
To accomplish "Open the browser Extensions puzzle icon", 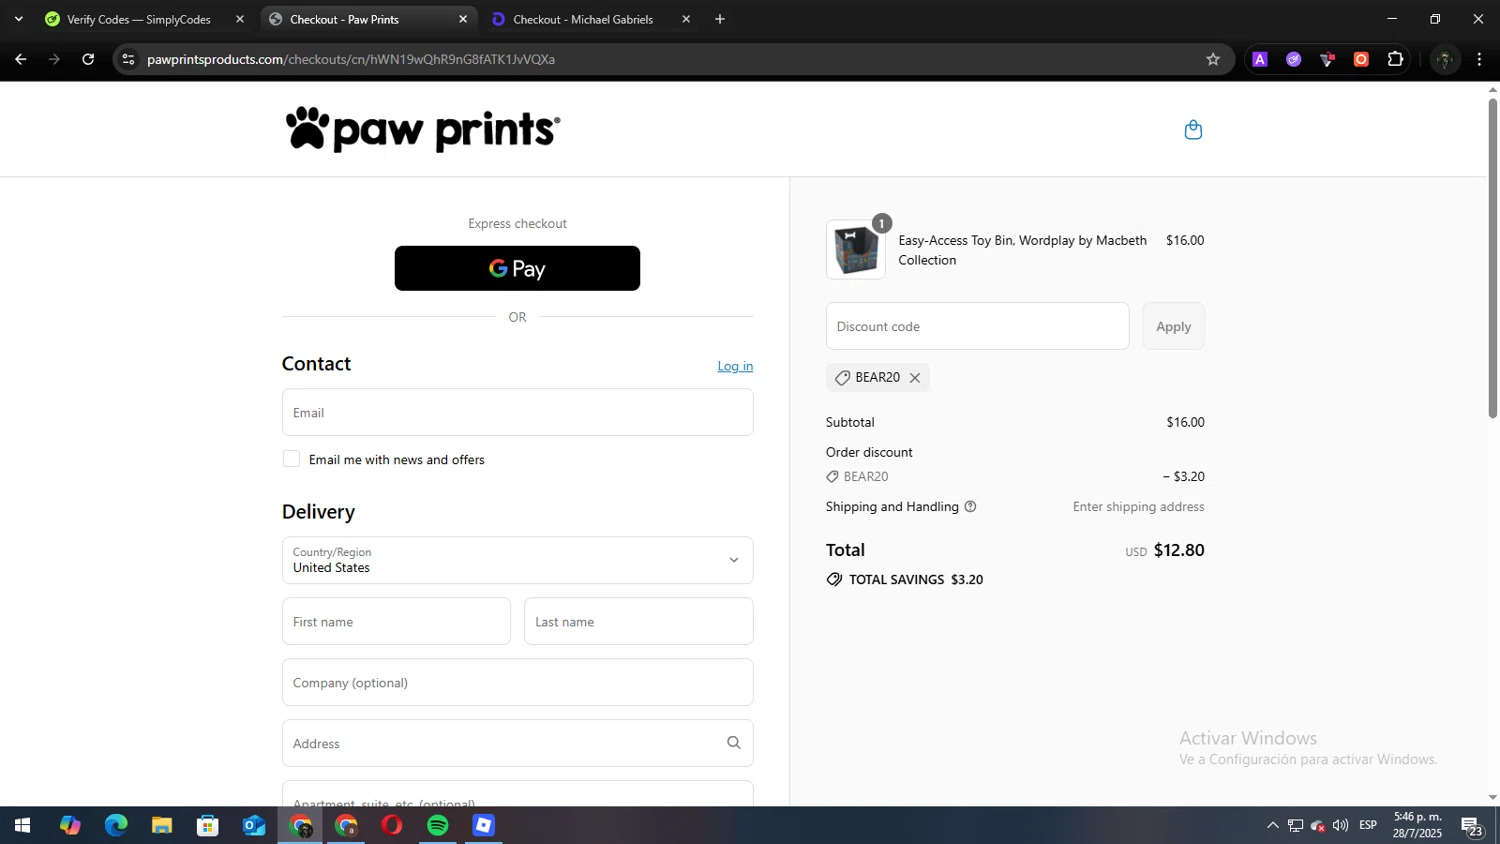I will tap(1395, 59).
